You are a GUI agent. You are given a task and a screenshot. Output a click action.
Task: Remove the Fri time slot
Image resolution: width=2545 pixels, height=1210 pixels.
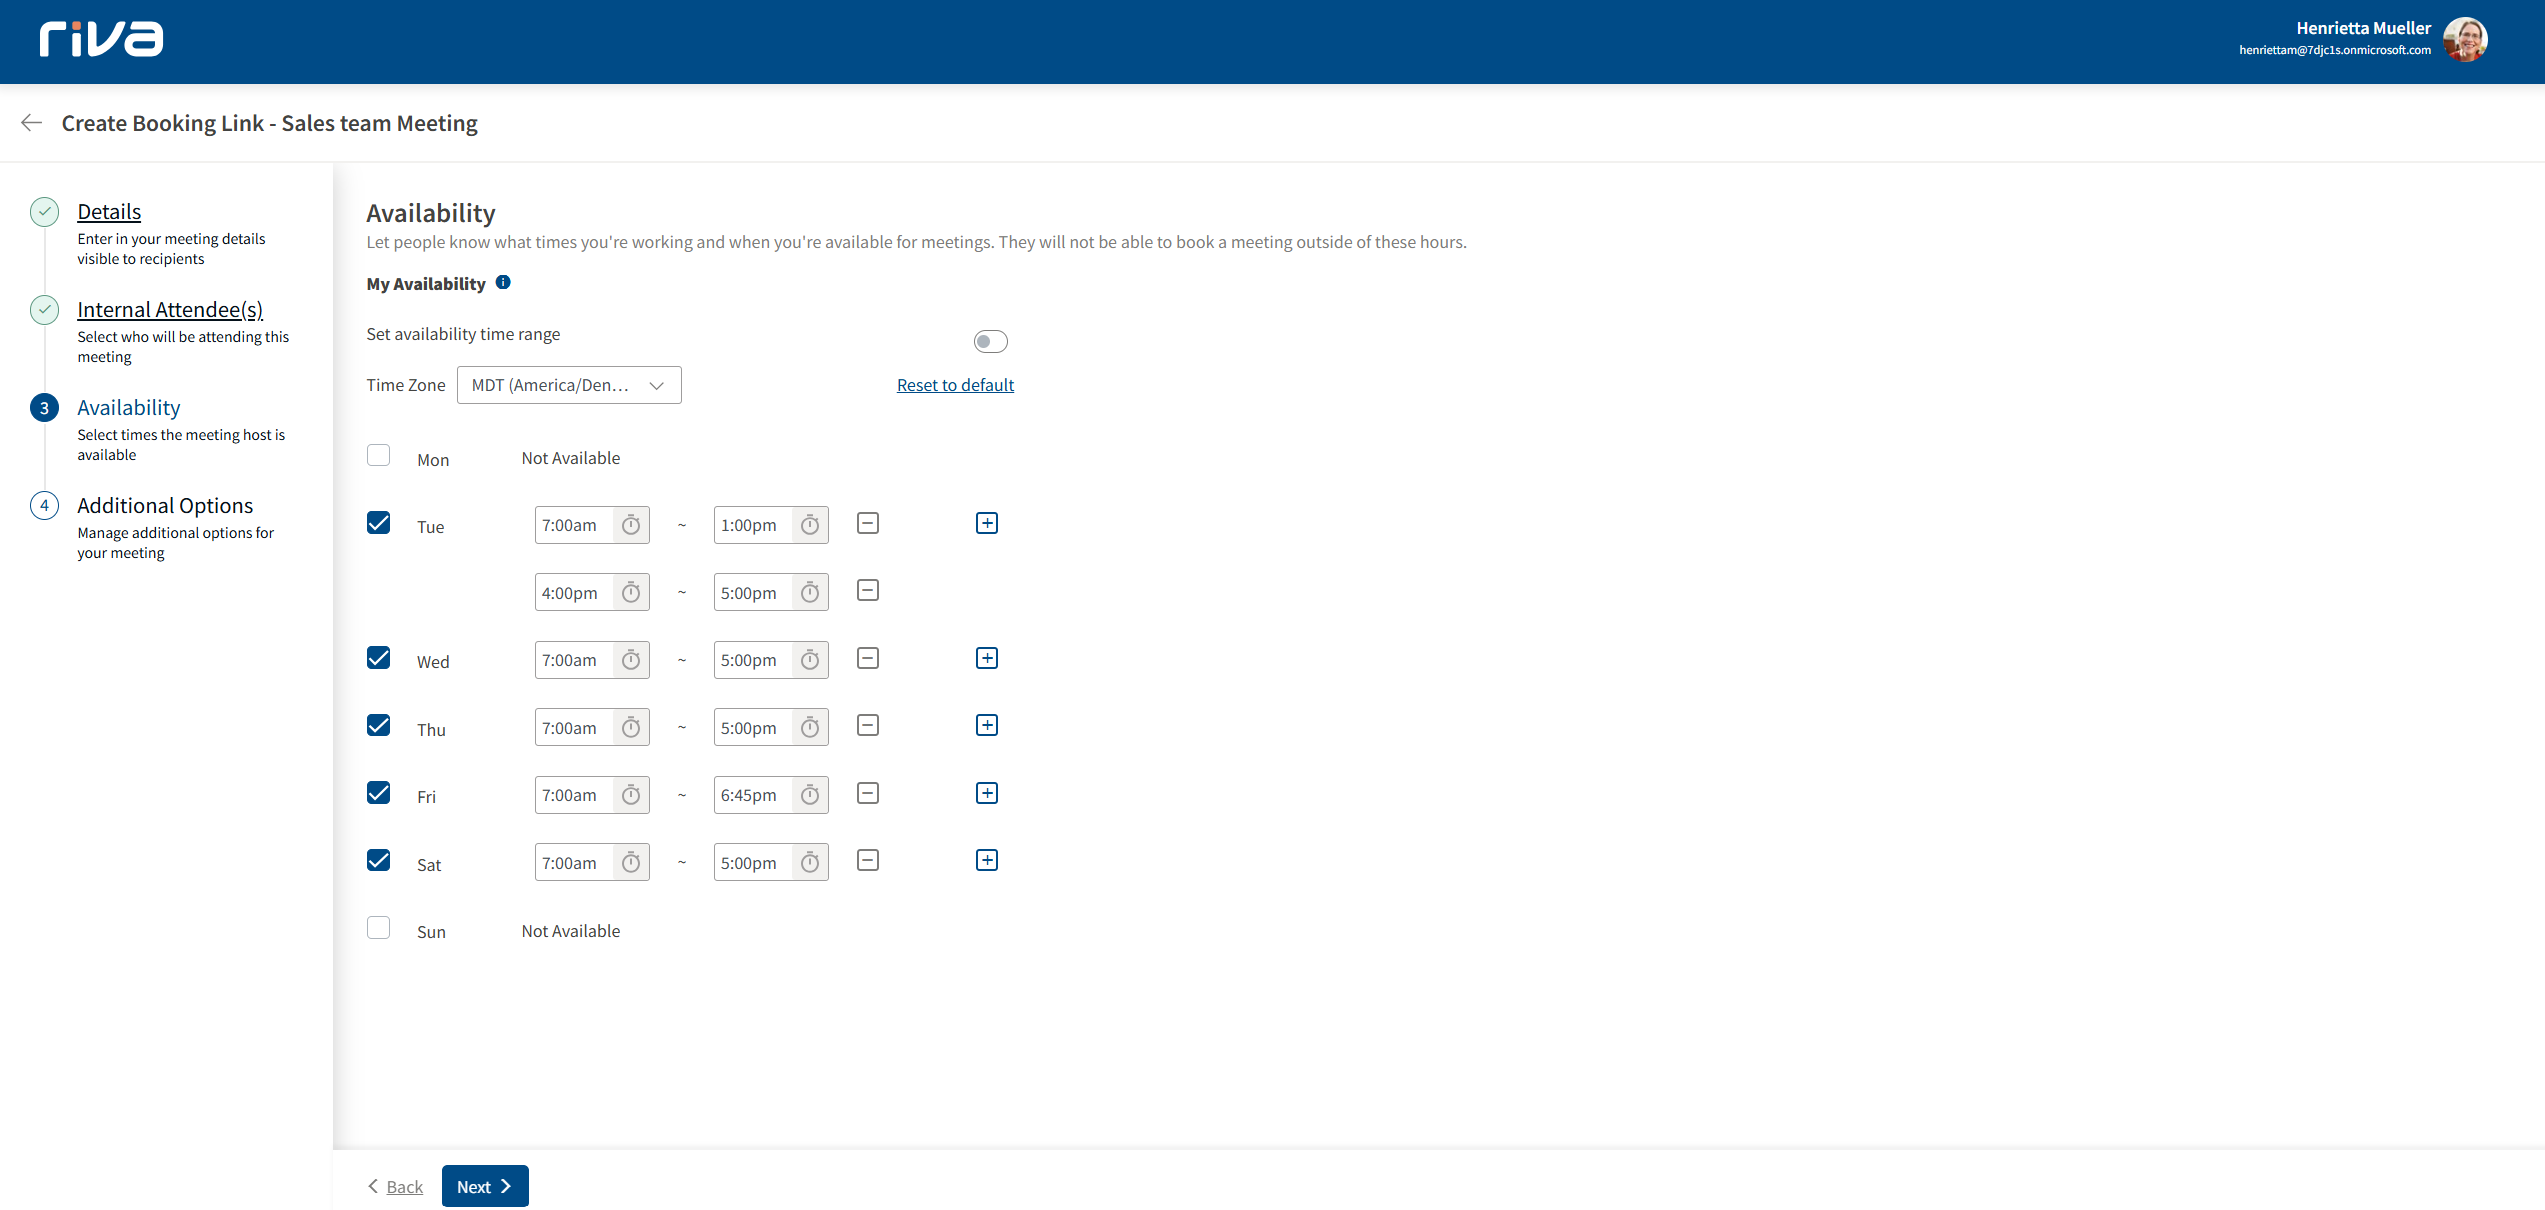868,793
